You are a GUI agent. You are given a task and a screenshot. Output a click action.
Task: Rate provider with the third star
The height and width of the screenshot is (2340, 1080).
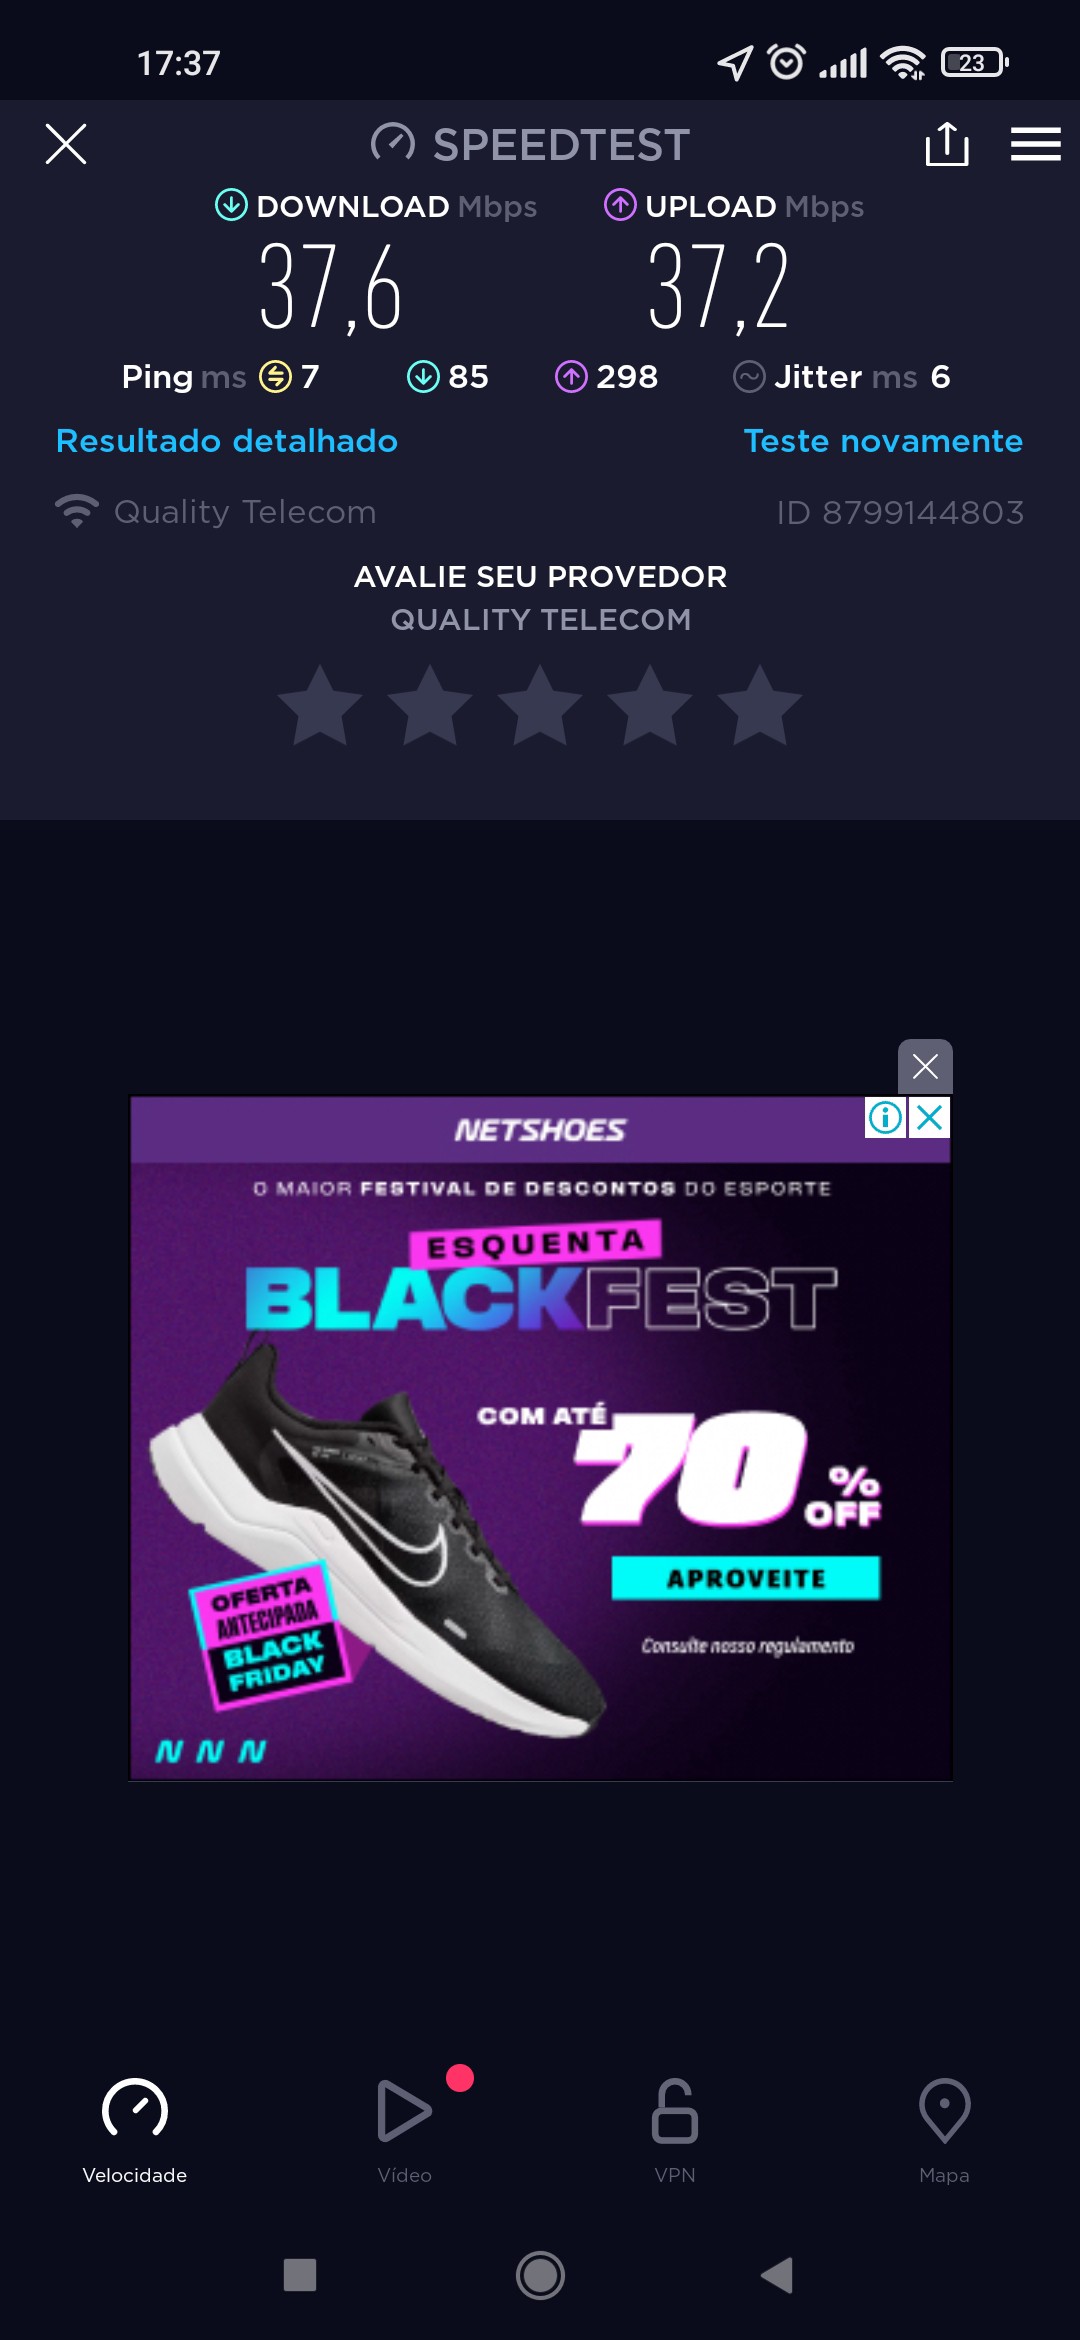tap(540, 706)
